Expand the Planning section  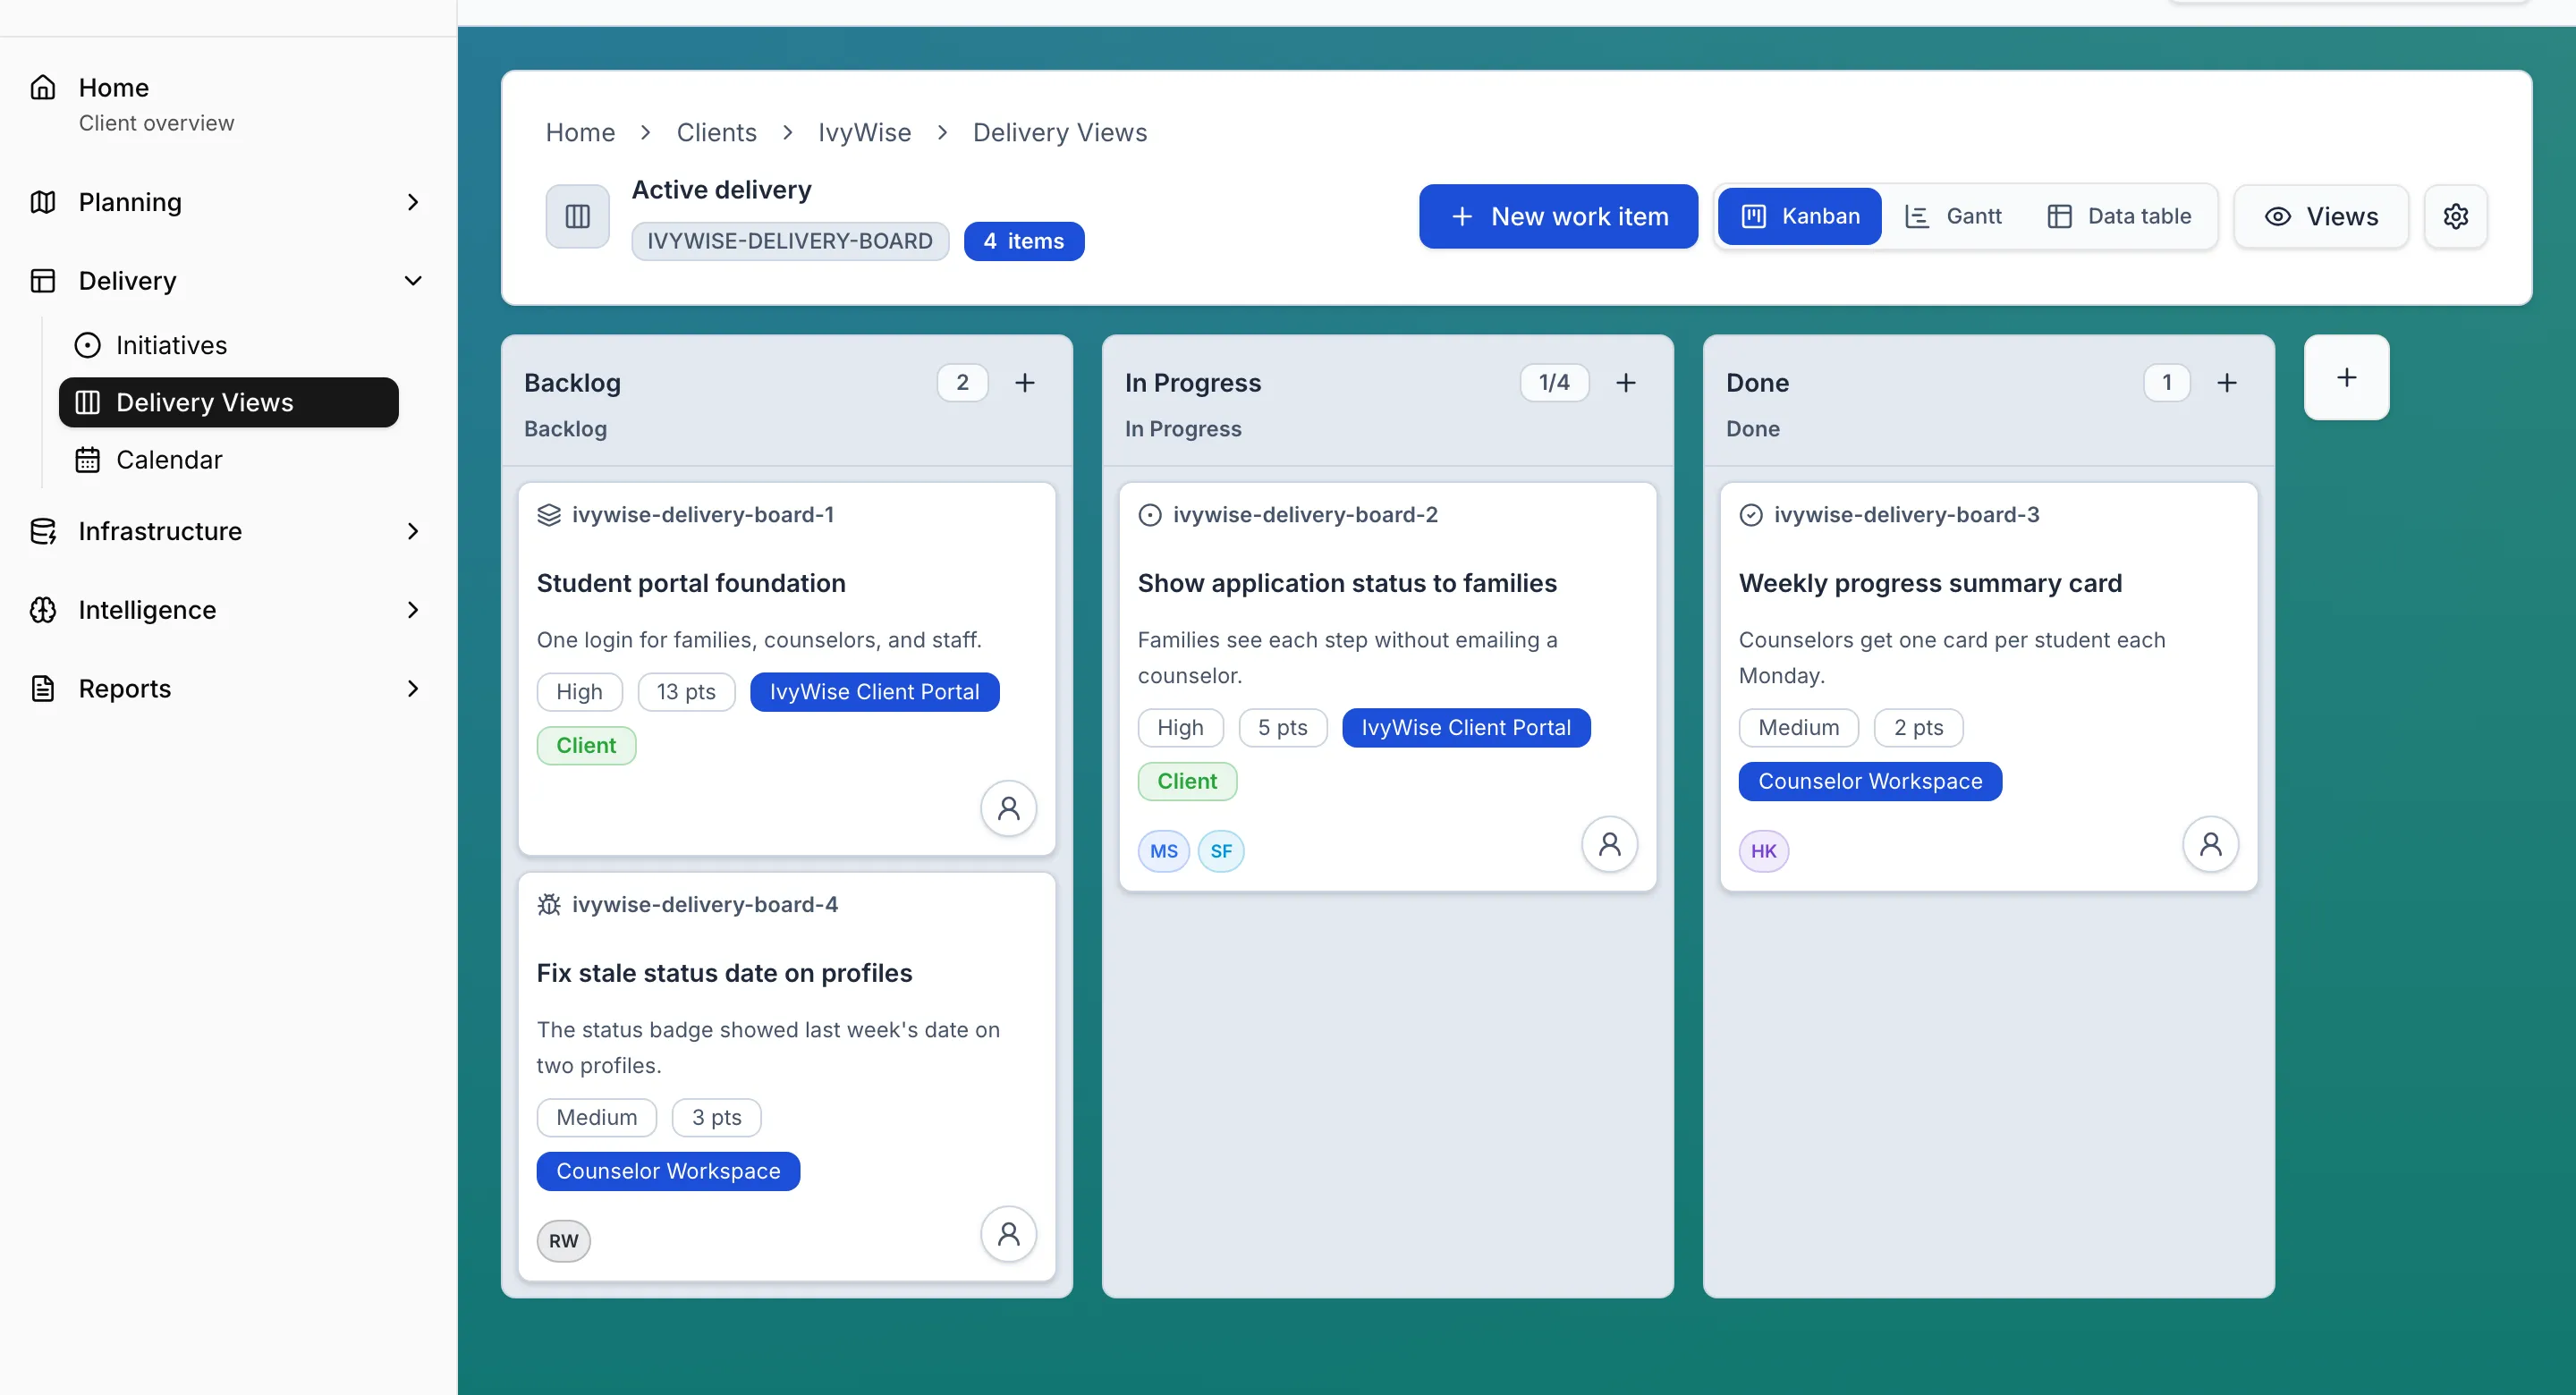[413, 202]
